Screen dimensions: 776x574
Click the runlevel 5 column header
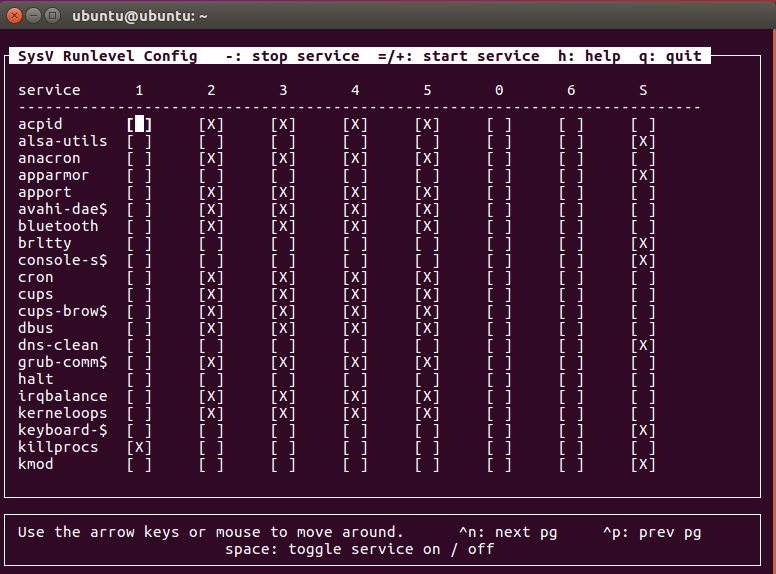coord(427,91)
